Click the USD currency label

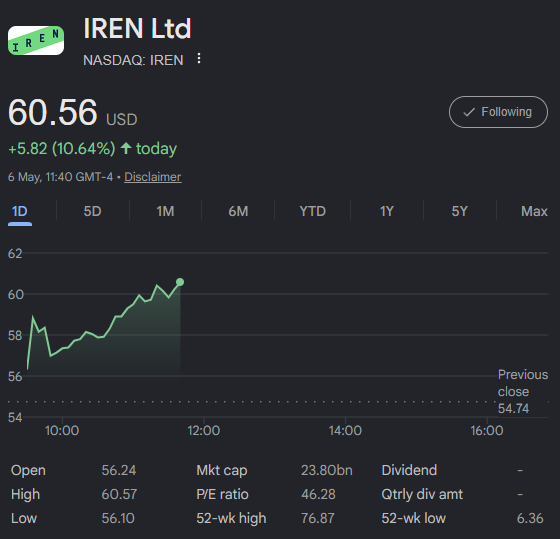pos(122,119)
